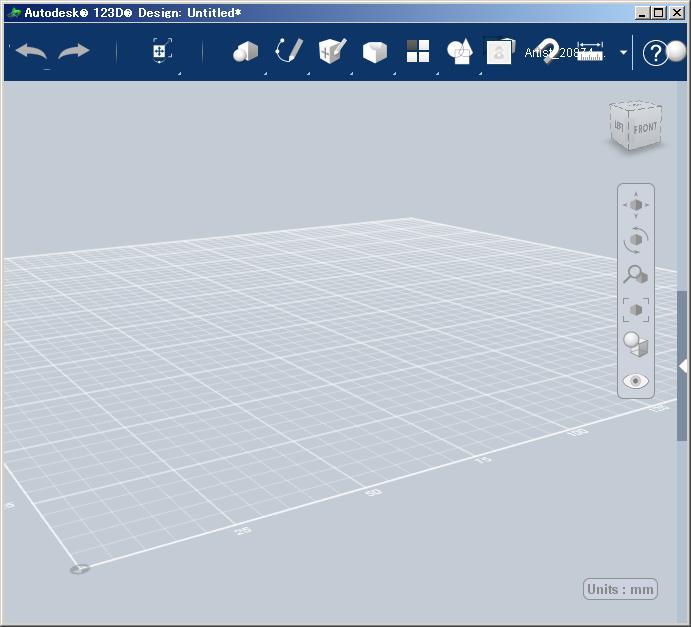This screenshot has height=627, width=691.
Task: Select the Combine shapes tool
Action: pos(460,52)
